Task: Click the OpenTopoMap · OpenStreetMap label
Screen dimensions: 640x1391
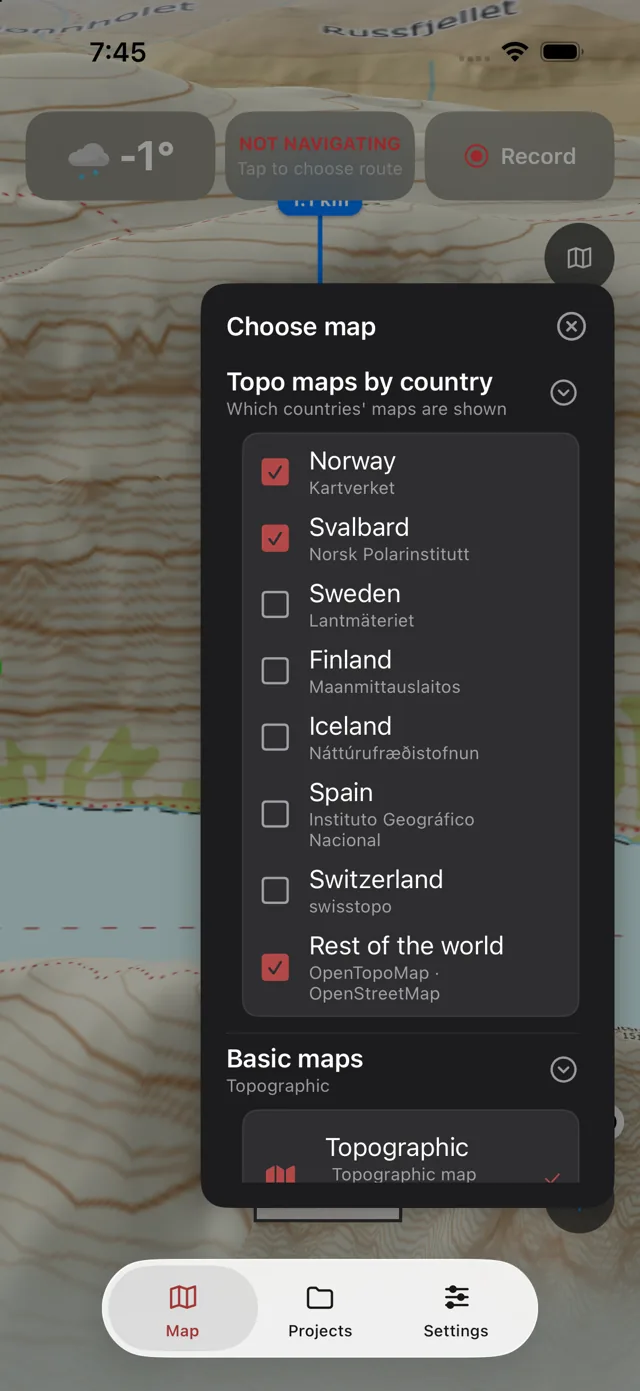Action: click(375, 983)
